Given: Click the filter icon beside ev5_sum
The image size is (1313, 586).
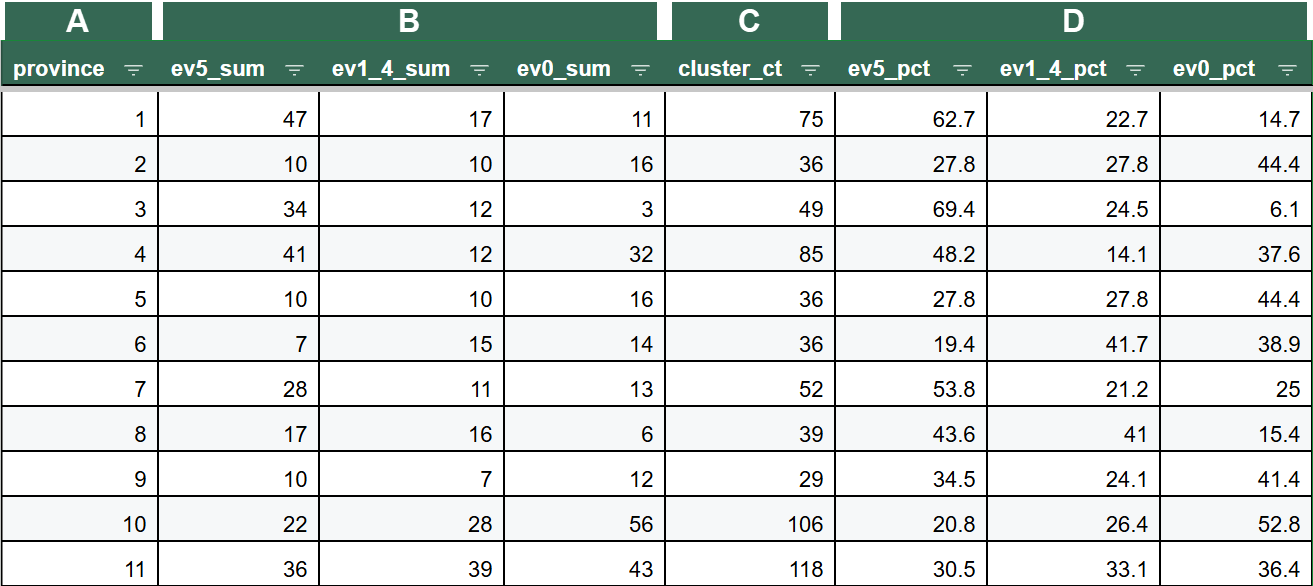Looking at the screenshot, I should (295, 68).
